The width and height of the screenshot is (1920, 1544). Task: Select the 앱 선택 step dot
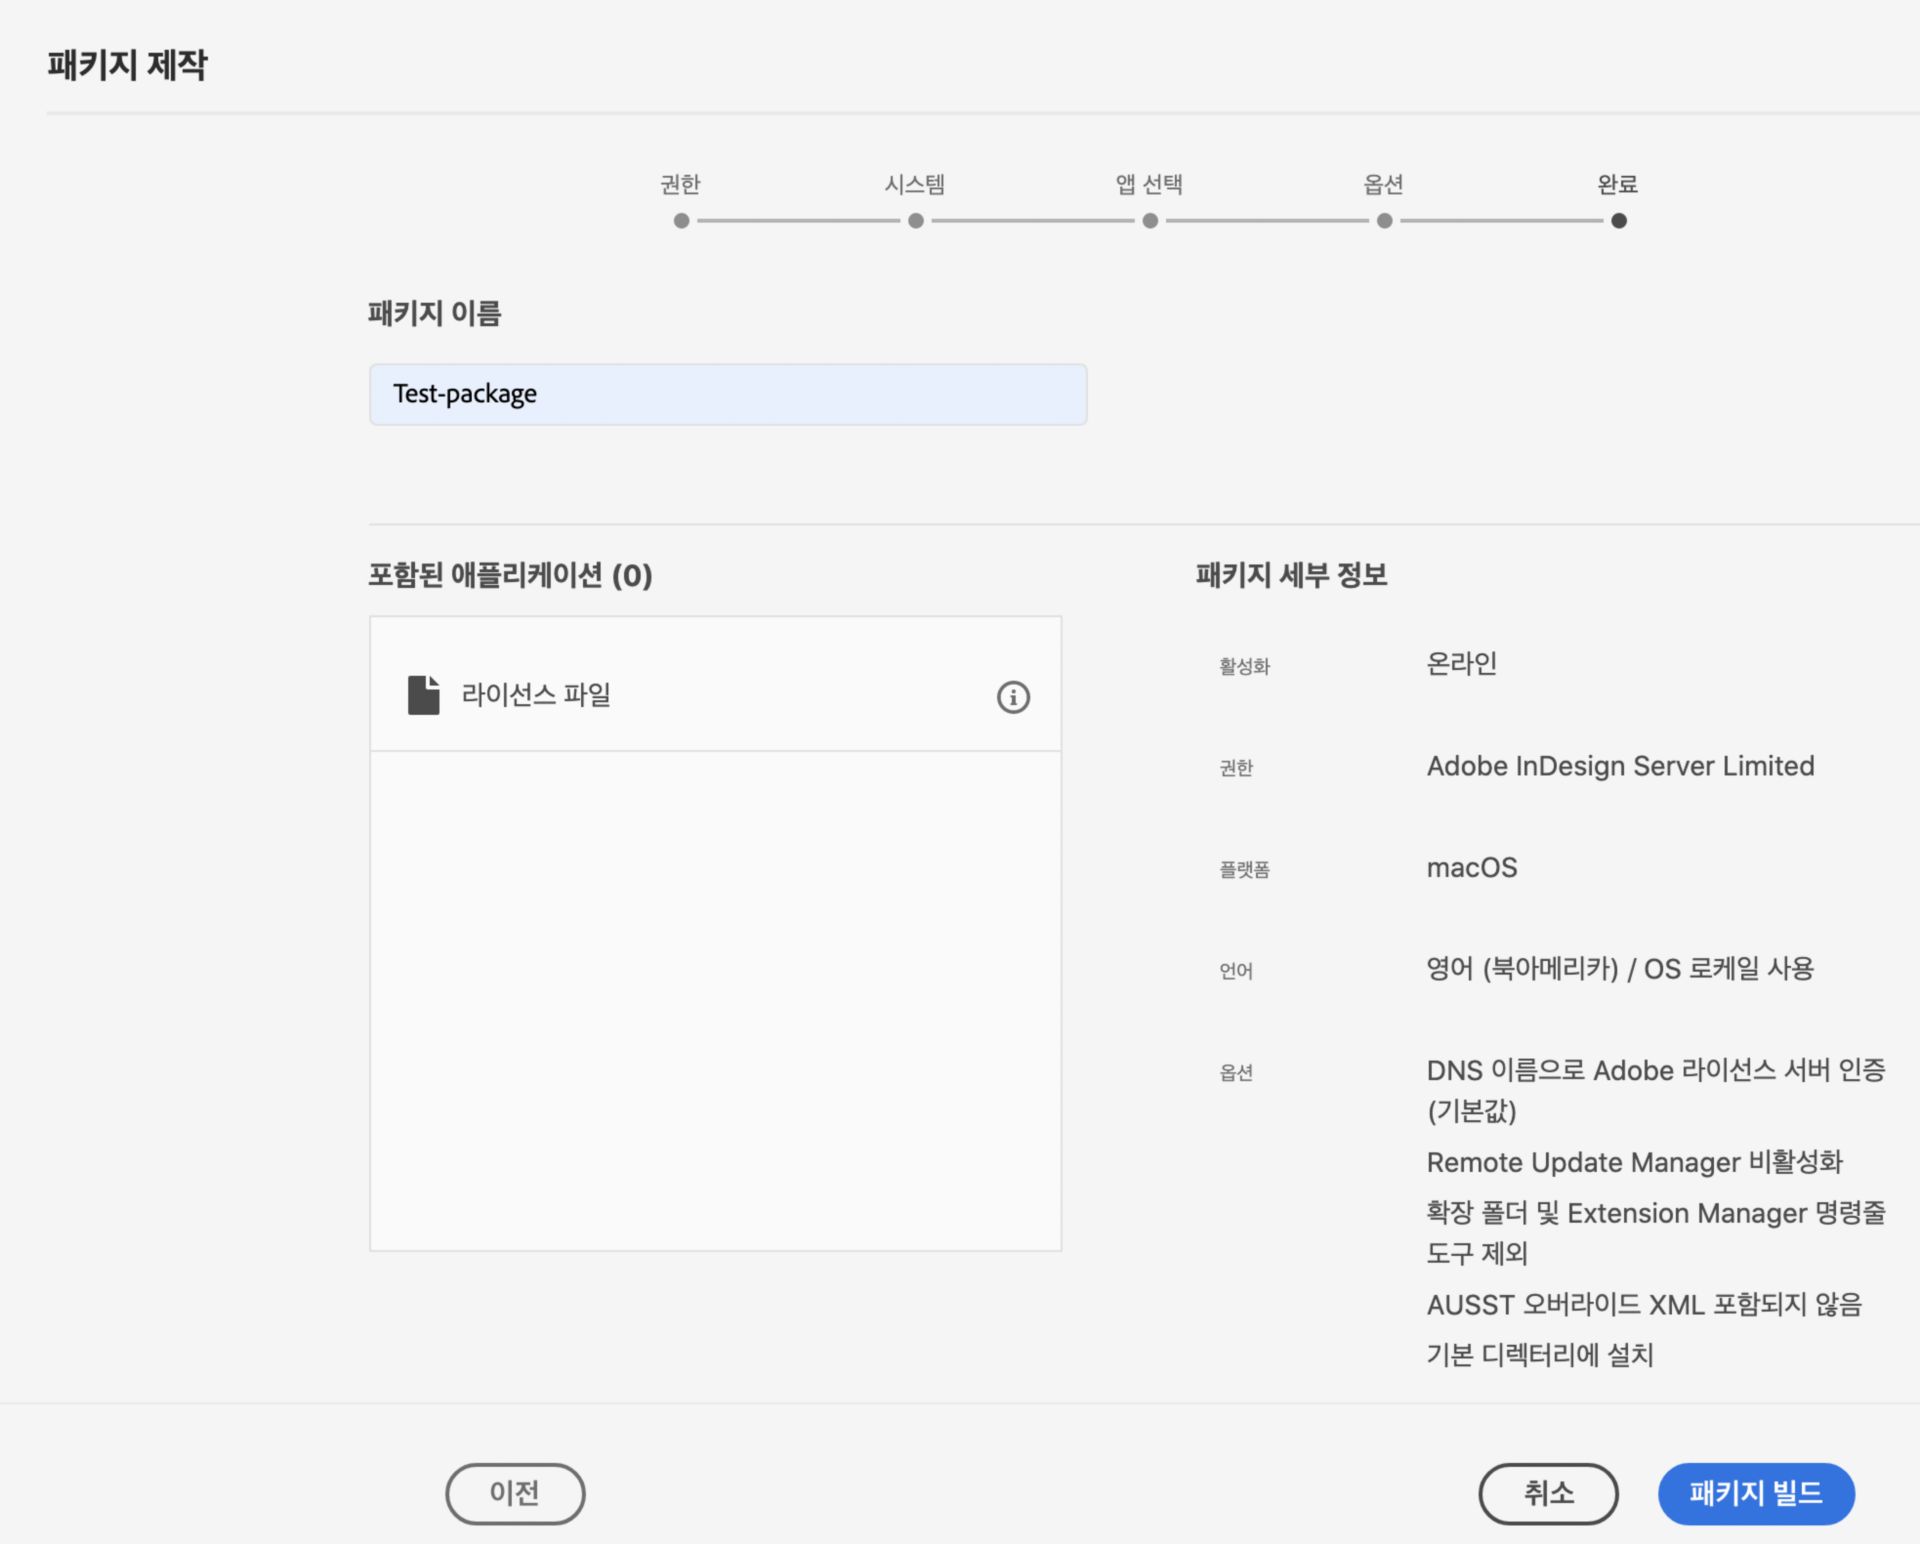pos(1149,221)
